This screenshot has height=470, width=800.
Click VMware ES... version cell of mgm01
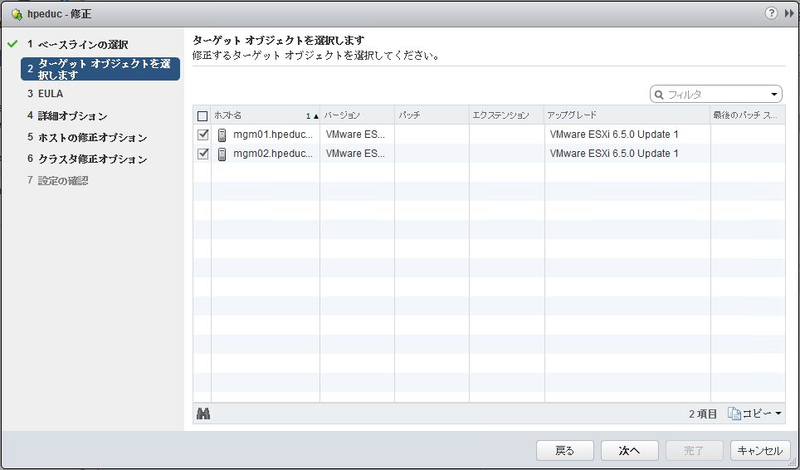tap(356, 135)
